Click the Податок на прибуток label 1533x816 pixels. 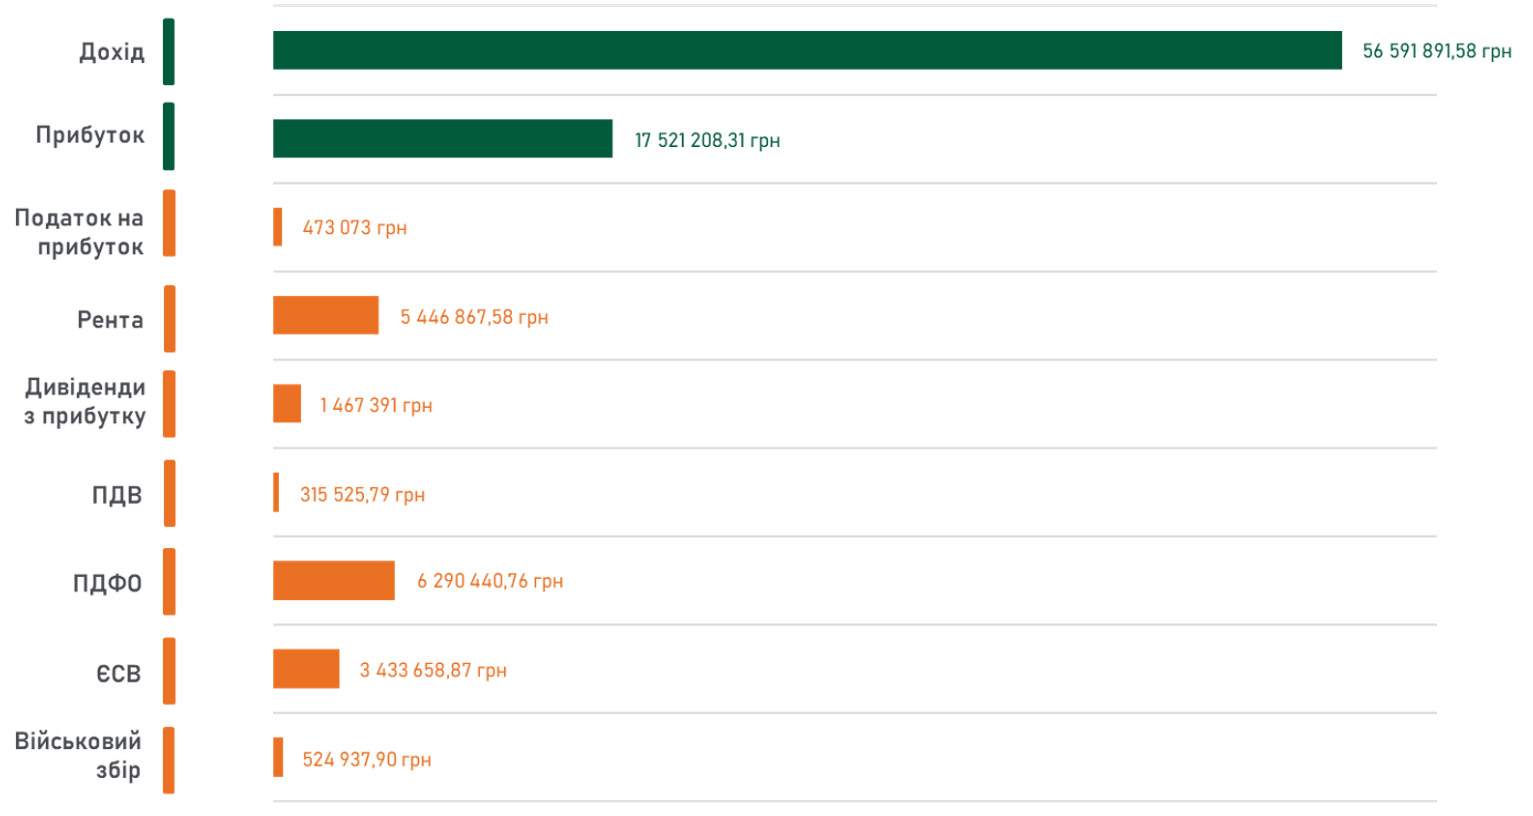80,232
